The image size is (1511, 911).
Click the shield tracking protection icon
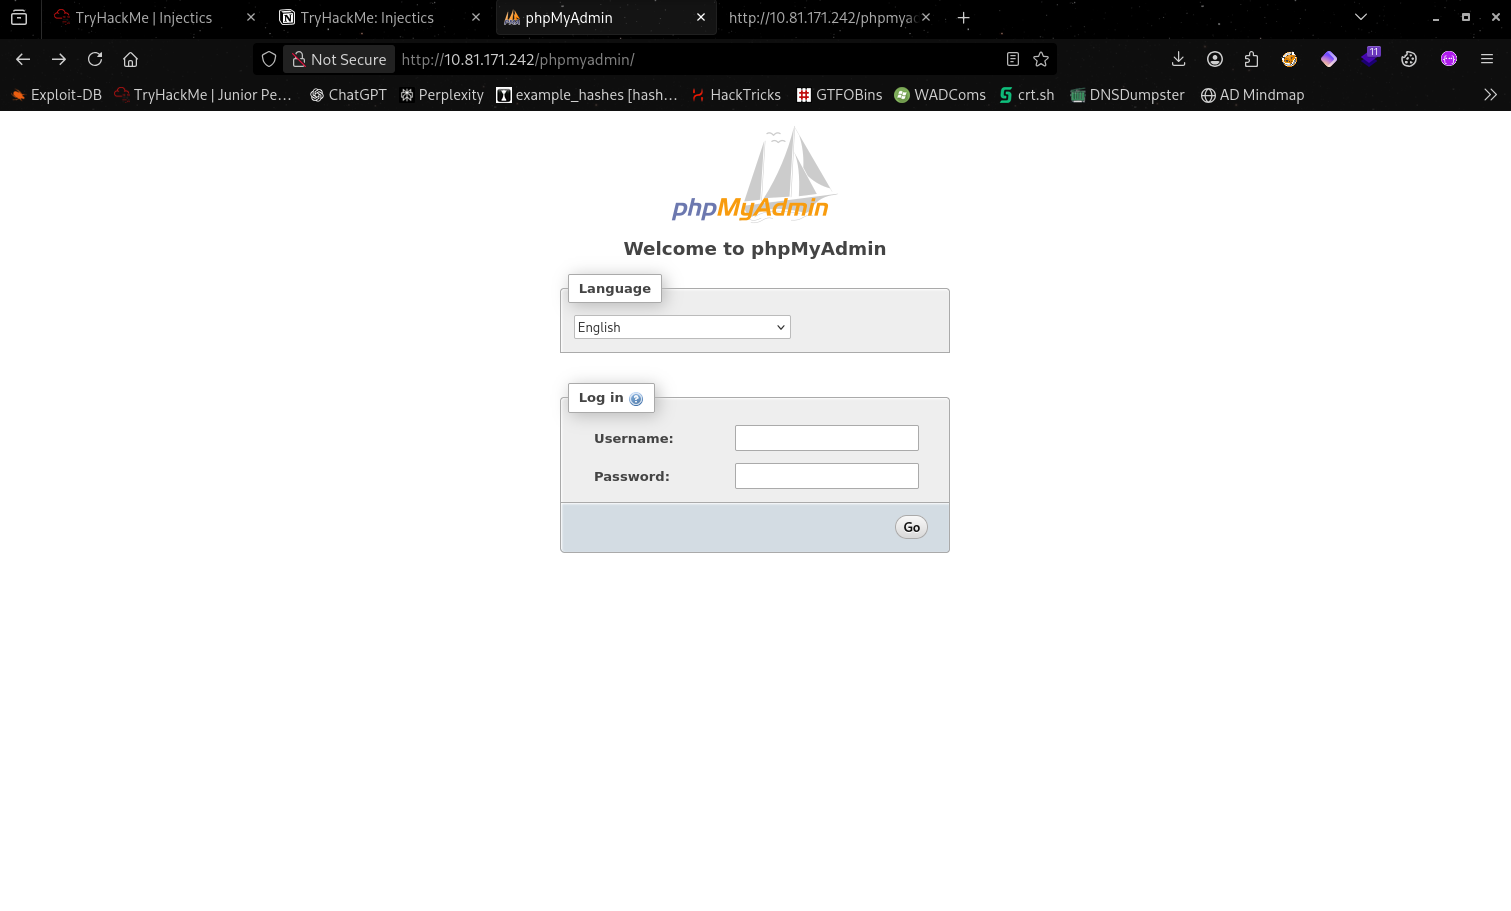[269, 59]
